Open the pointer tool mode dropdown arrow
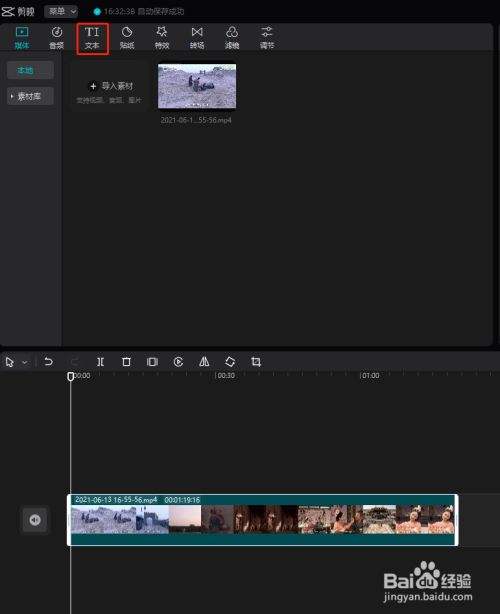The width and height of the screenshot is (500, 614). 25,363
